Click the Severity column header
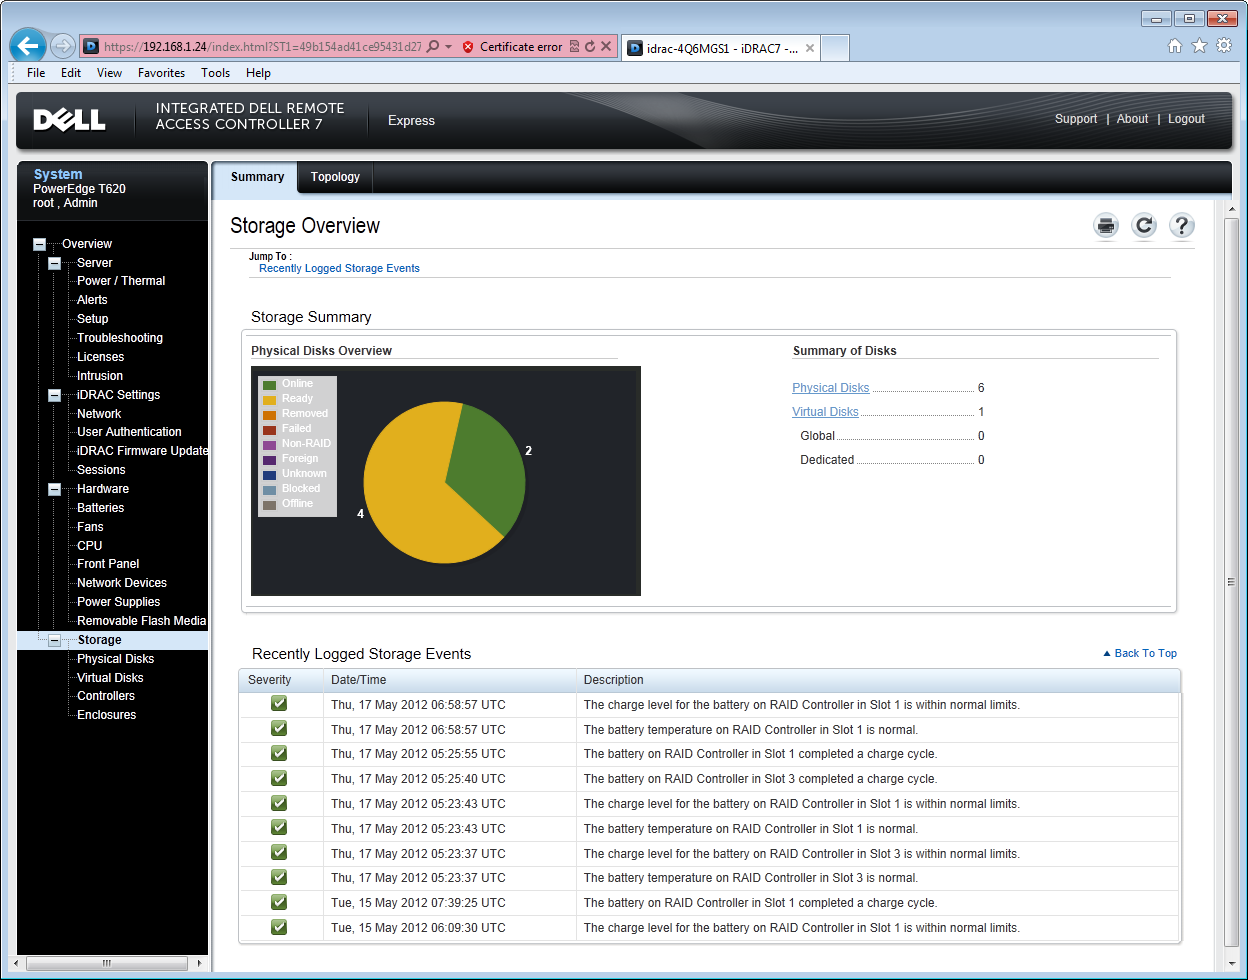 coord(281,680)
